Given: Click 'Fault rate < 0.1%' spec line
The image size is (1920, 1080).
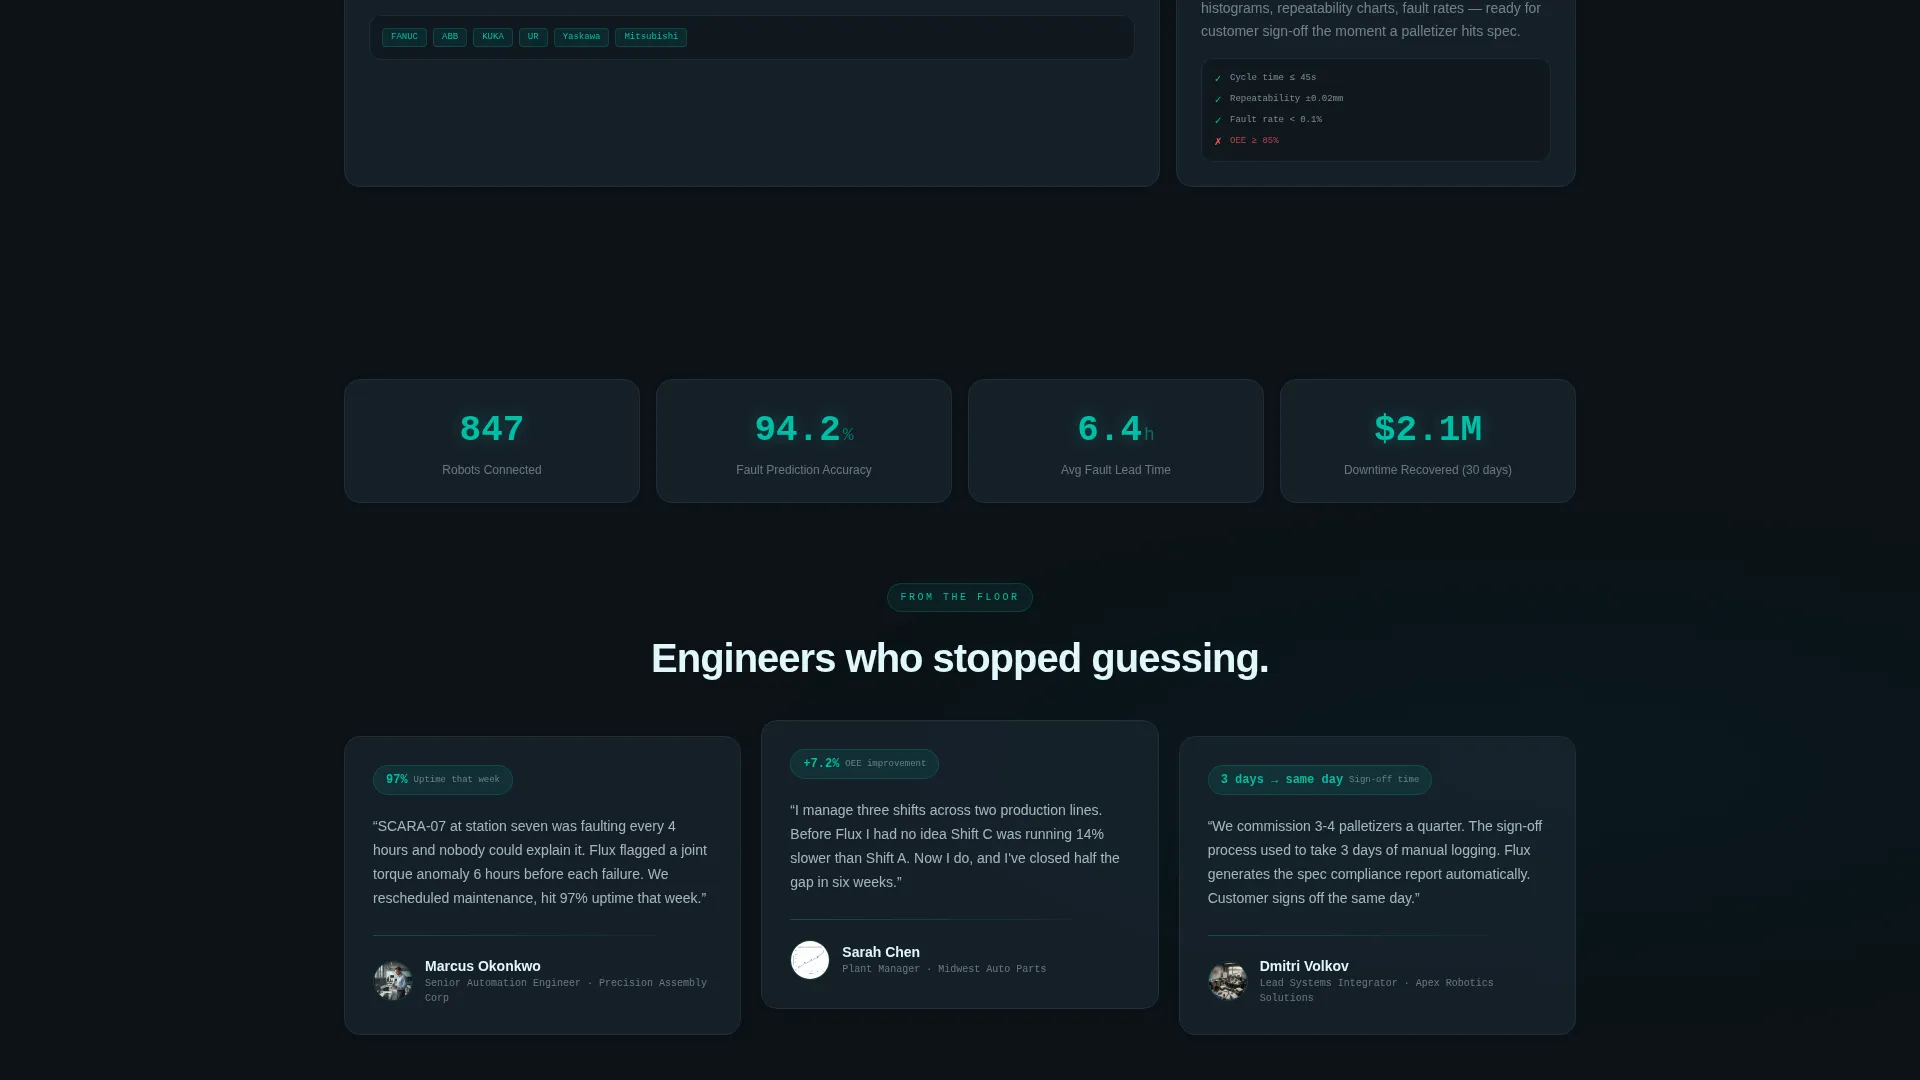Looking at the screenshot, I should coord(1276,119).
